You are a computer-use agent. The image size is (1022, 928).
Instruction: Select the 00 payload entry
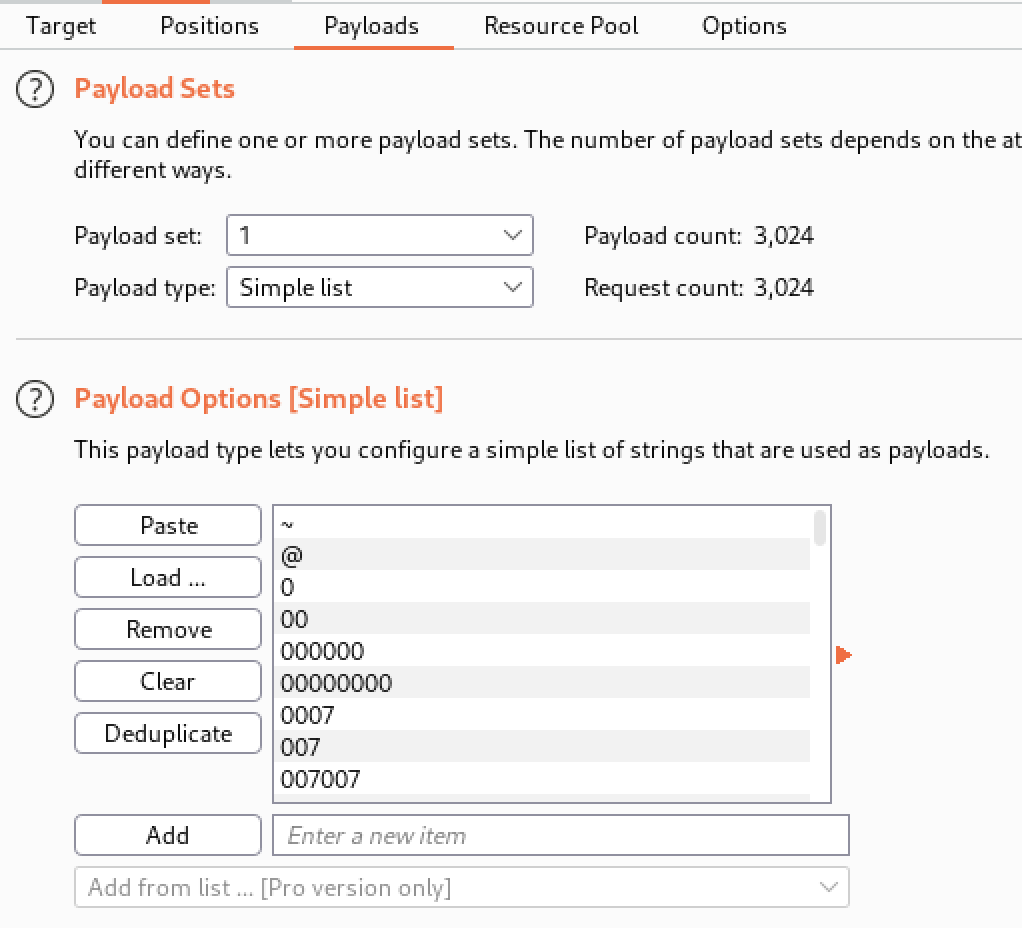(542, 619)
